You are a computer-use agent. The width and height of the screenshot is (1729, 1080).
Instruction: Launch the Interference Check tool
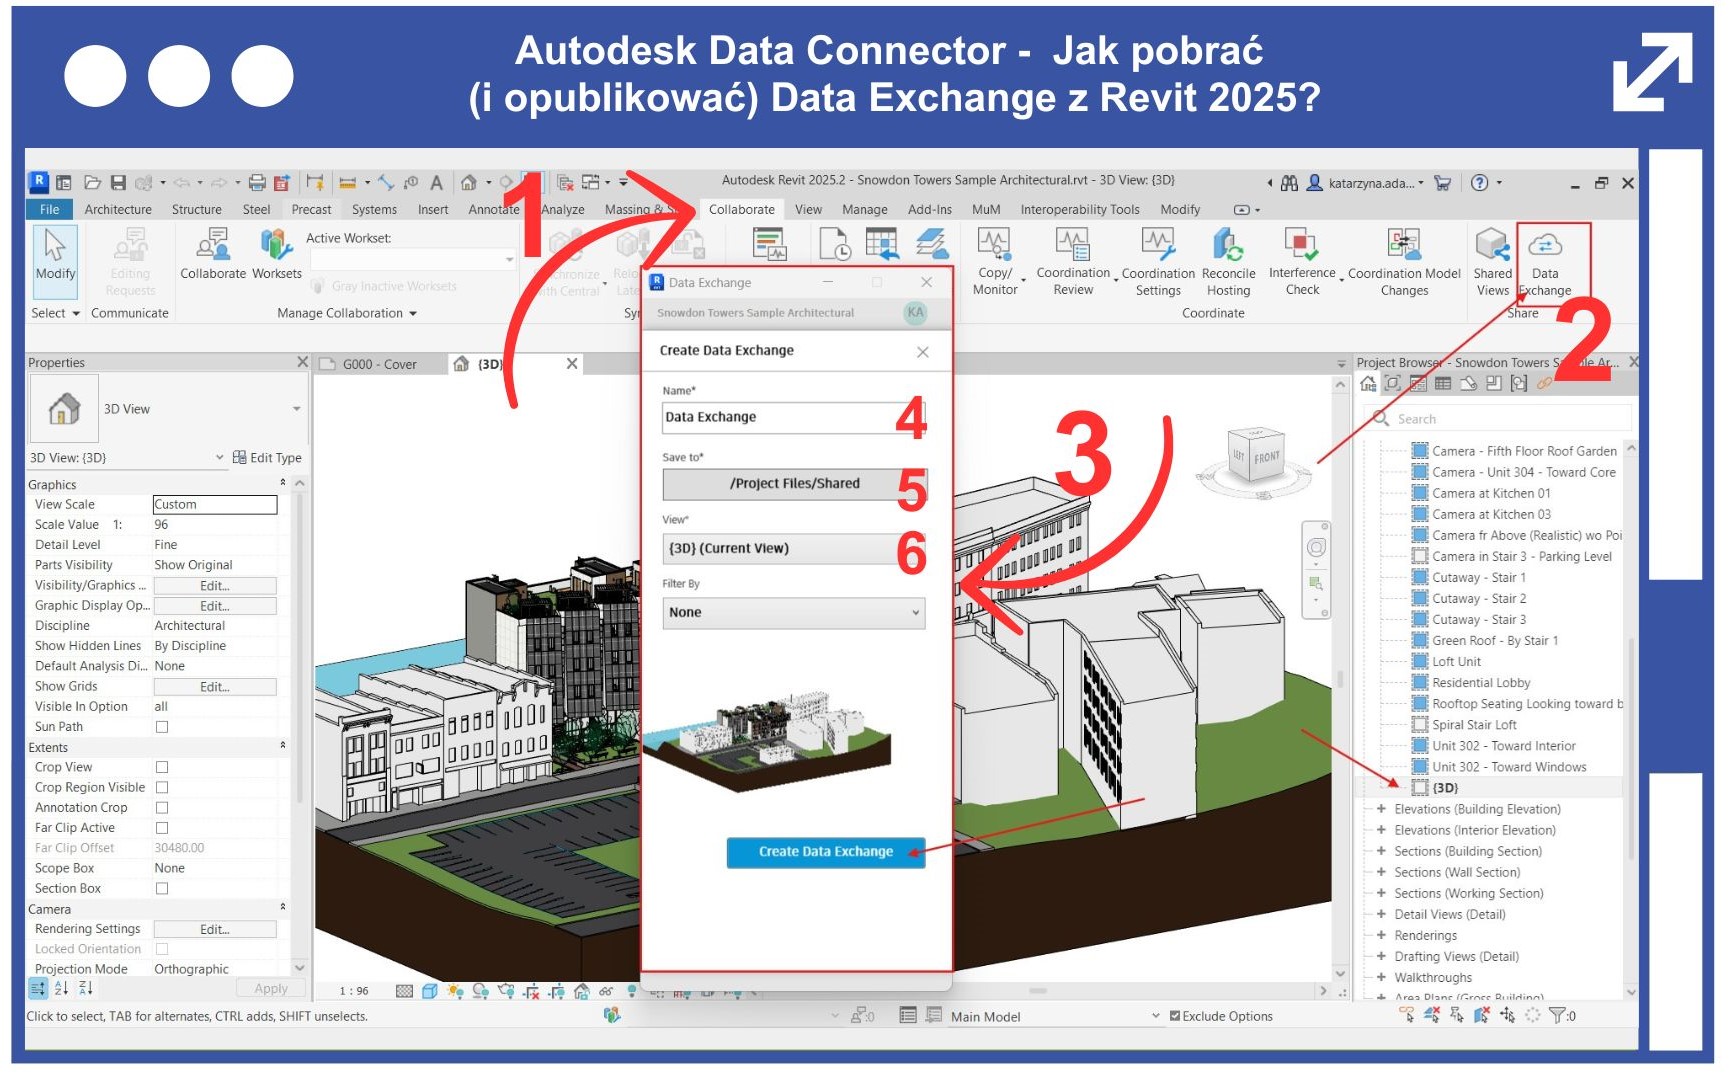click(1301, 247)
